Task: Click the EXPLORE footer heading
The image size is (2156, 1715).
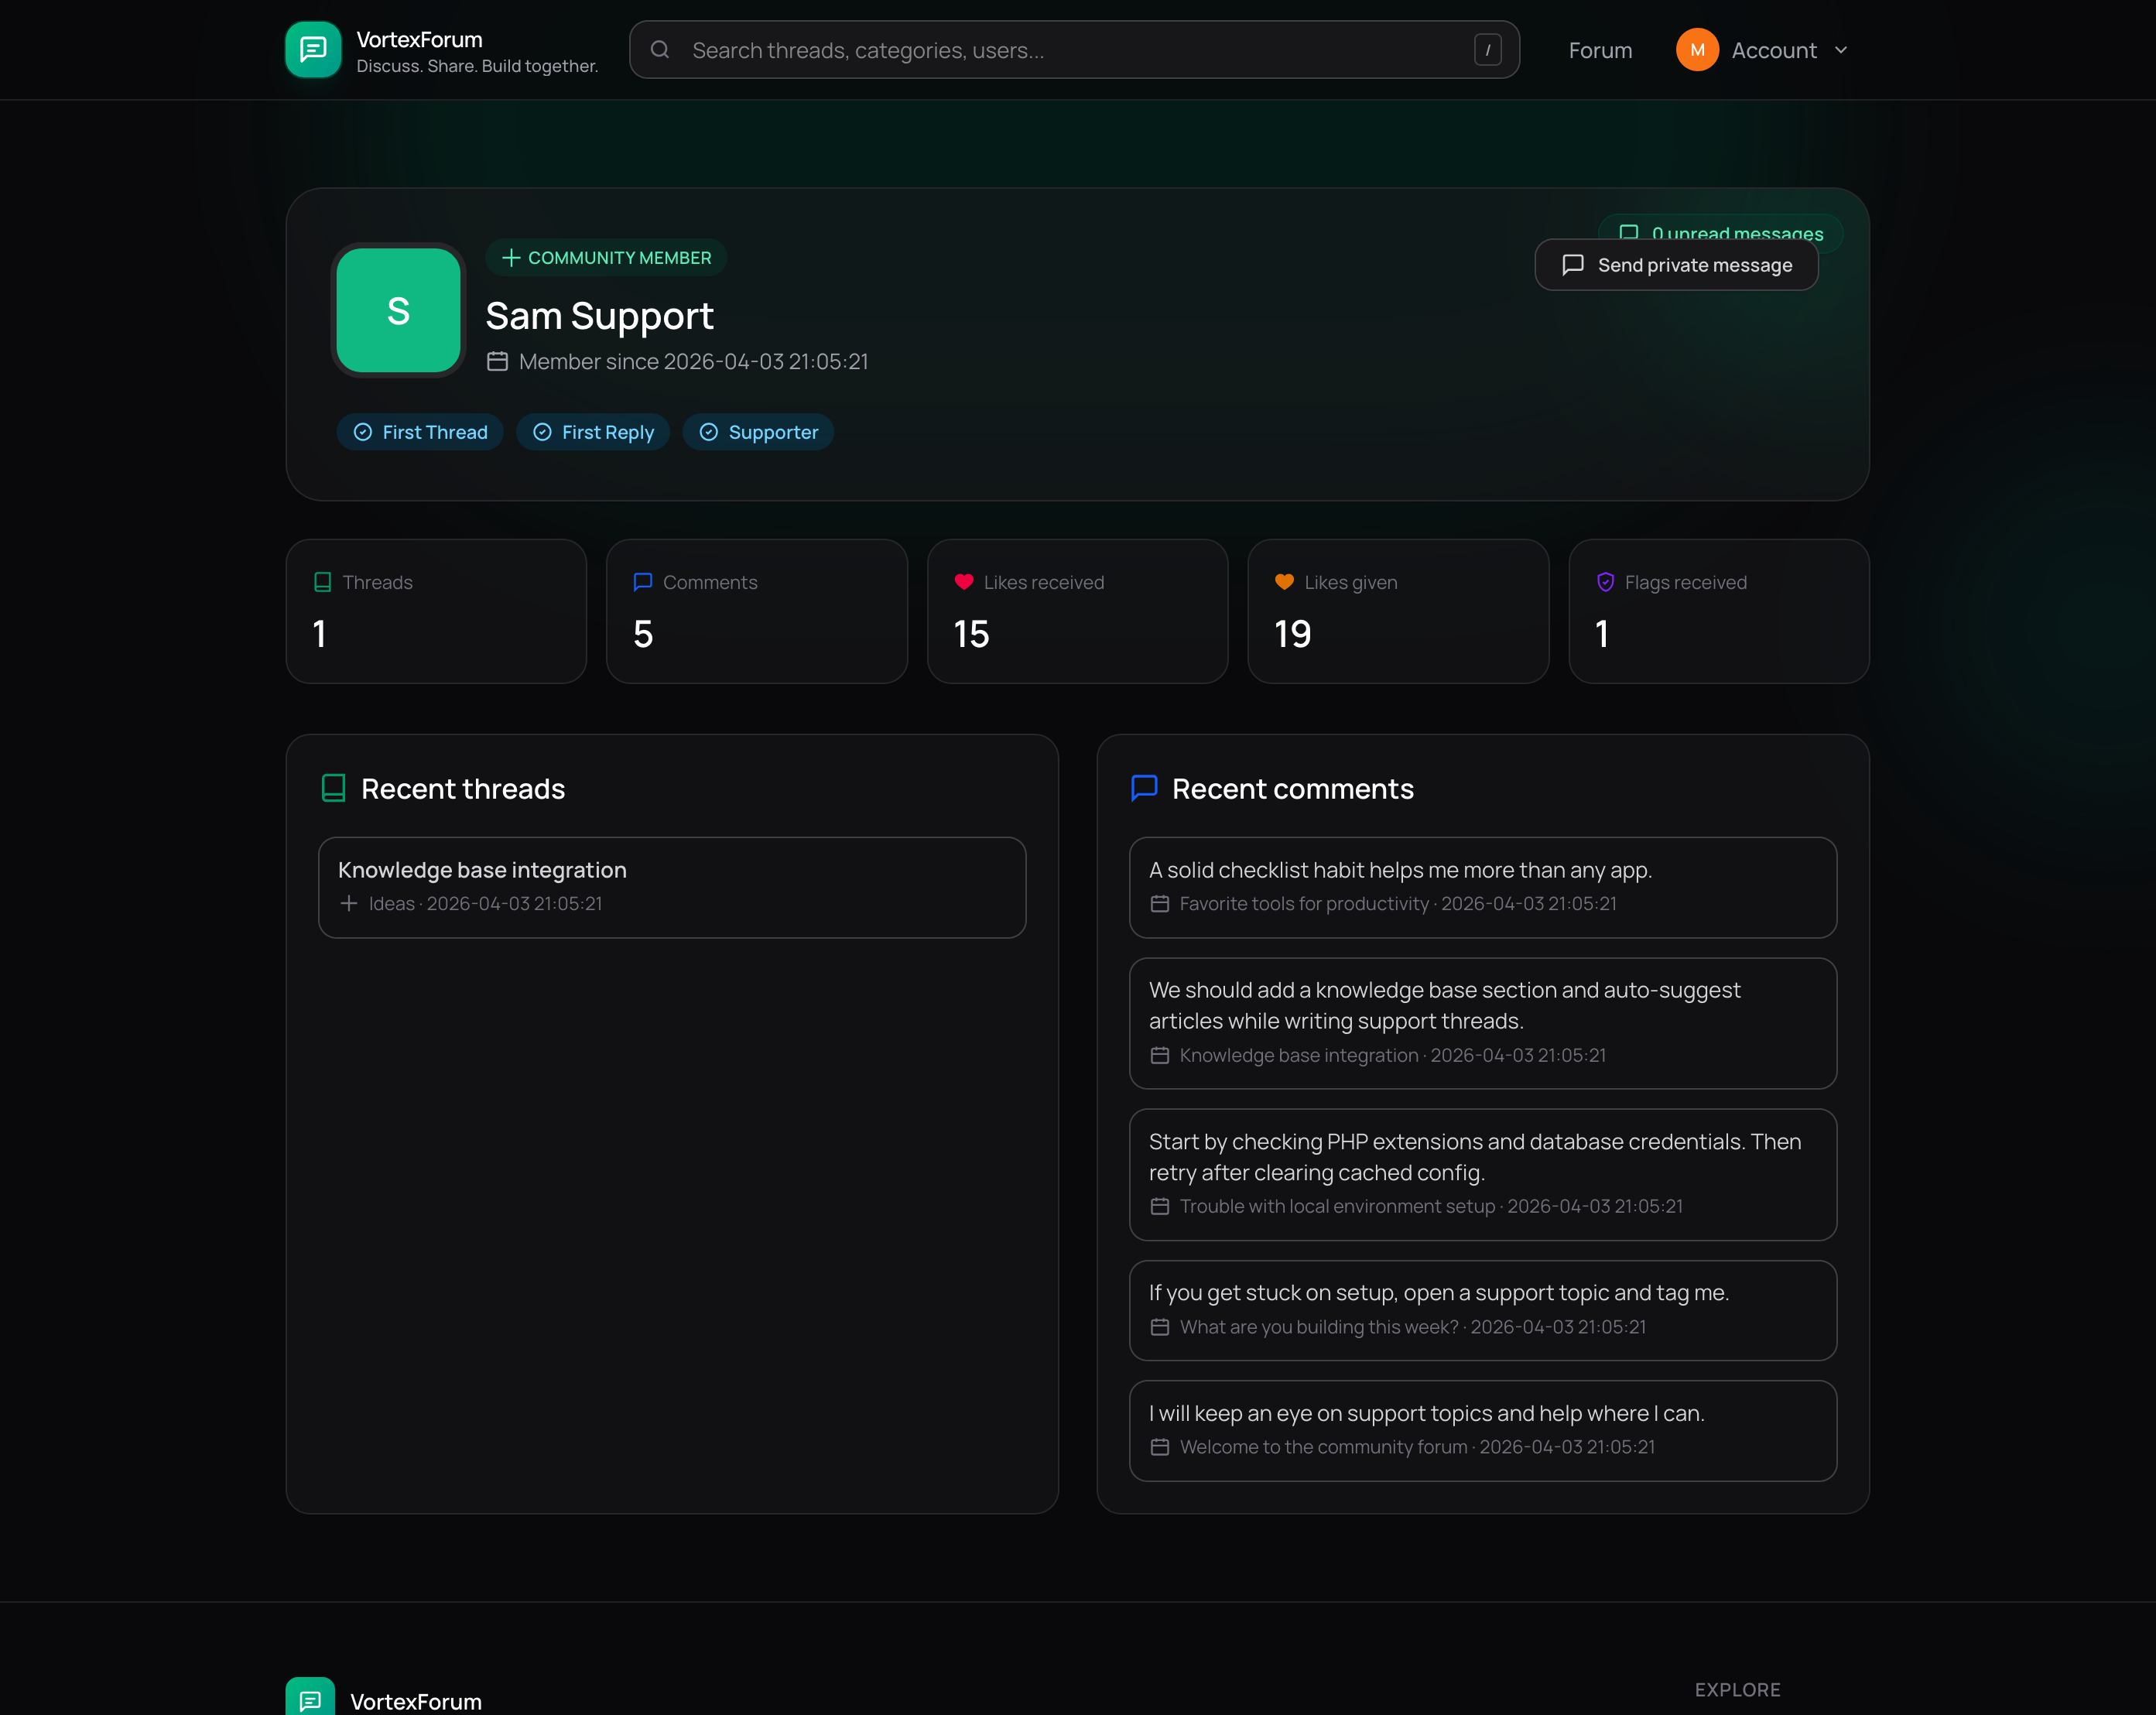Action: [1737, 1689]
